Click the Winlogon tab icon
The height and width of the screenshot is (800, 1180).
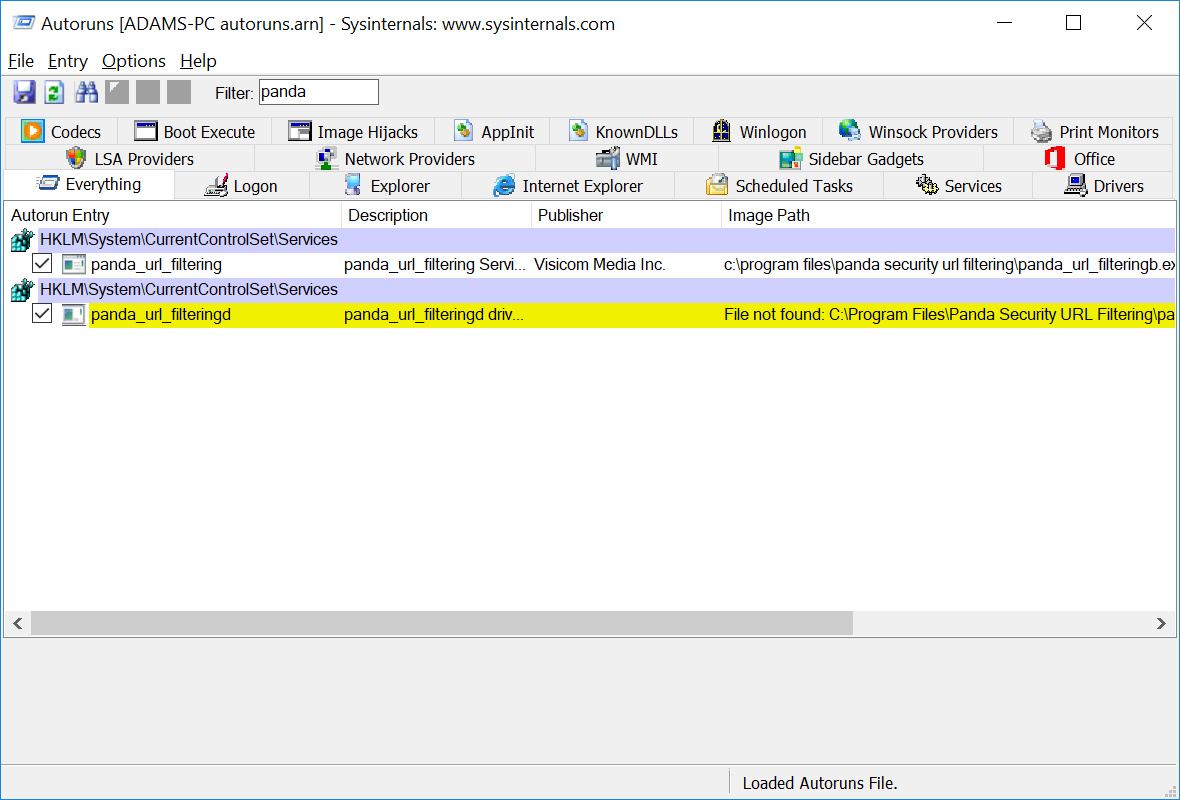[722, 131]
